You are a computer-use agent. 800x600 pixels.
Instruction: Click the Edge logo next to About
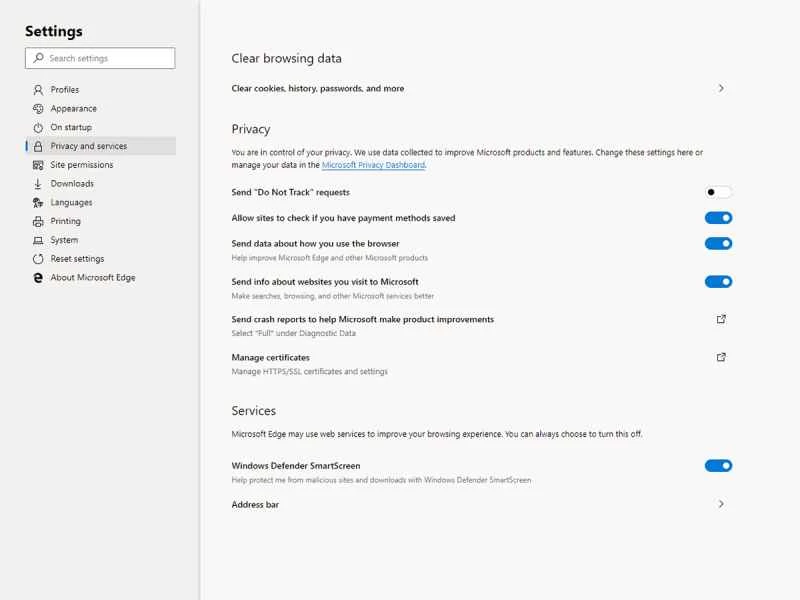(38, 277)
